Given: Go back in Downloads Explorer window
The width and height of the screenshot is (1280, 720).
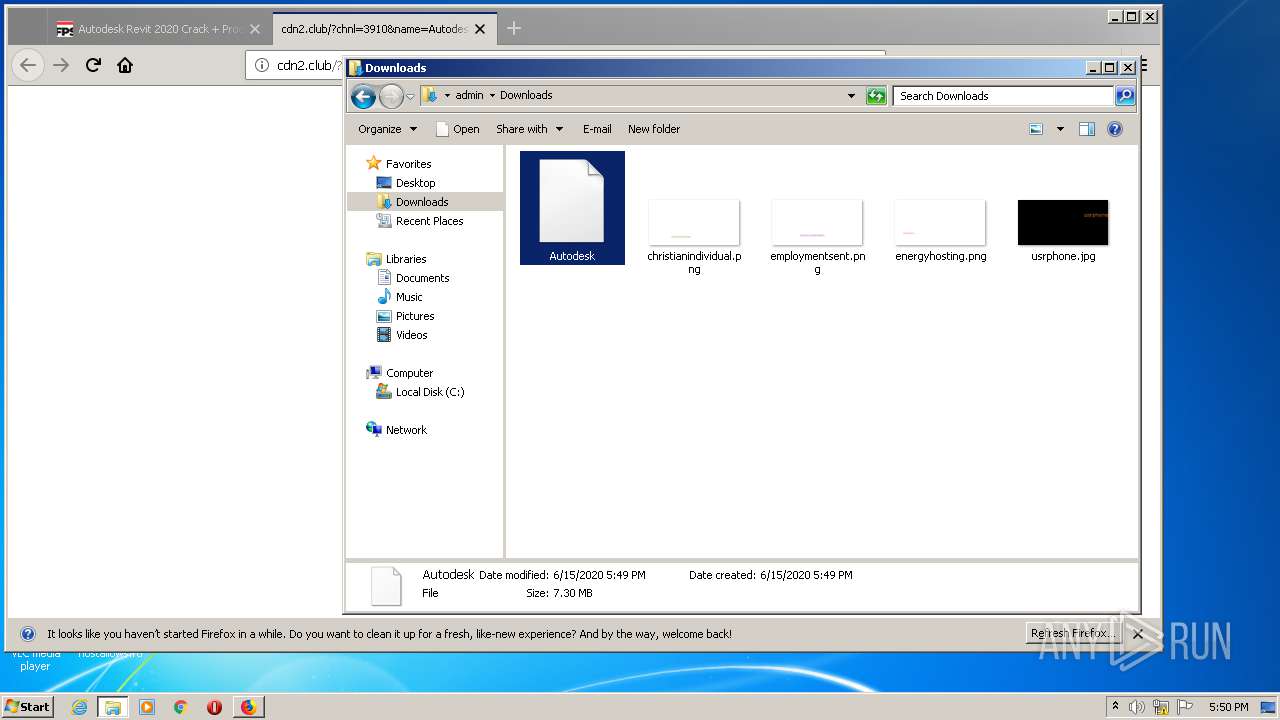Looking at the screenshot, I should pos(363,96).
